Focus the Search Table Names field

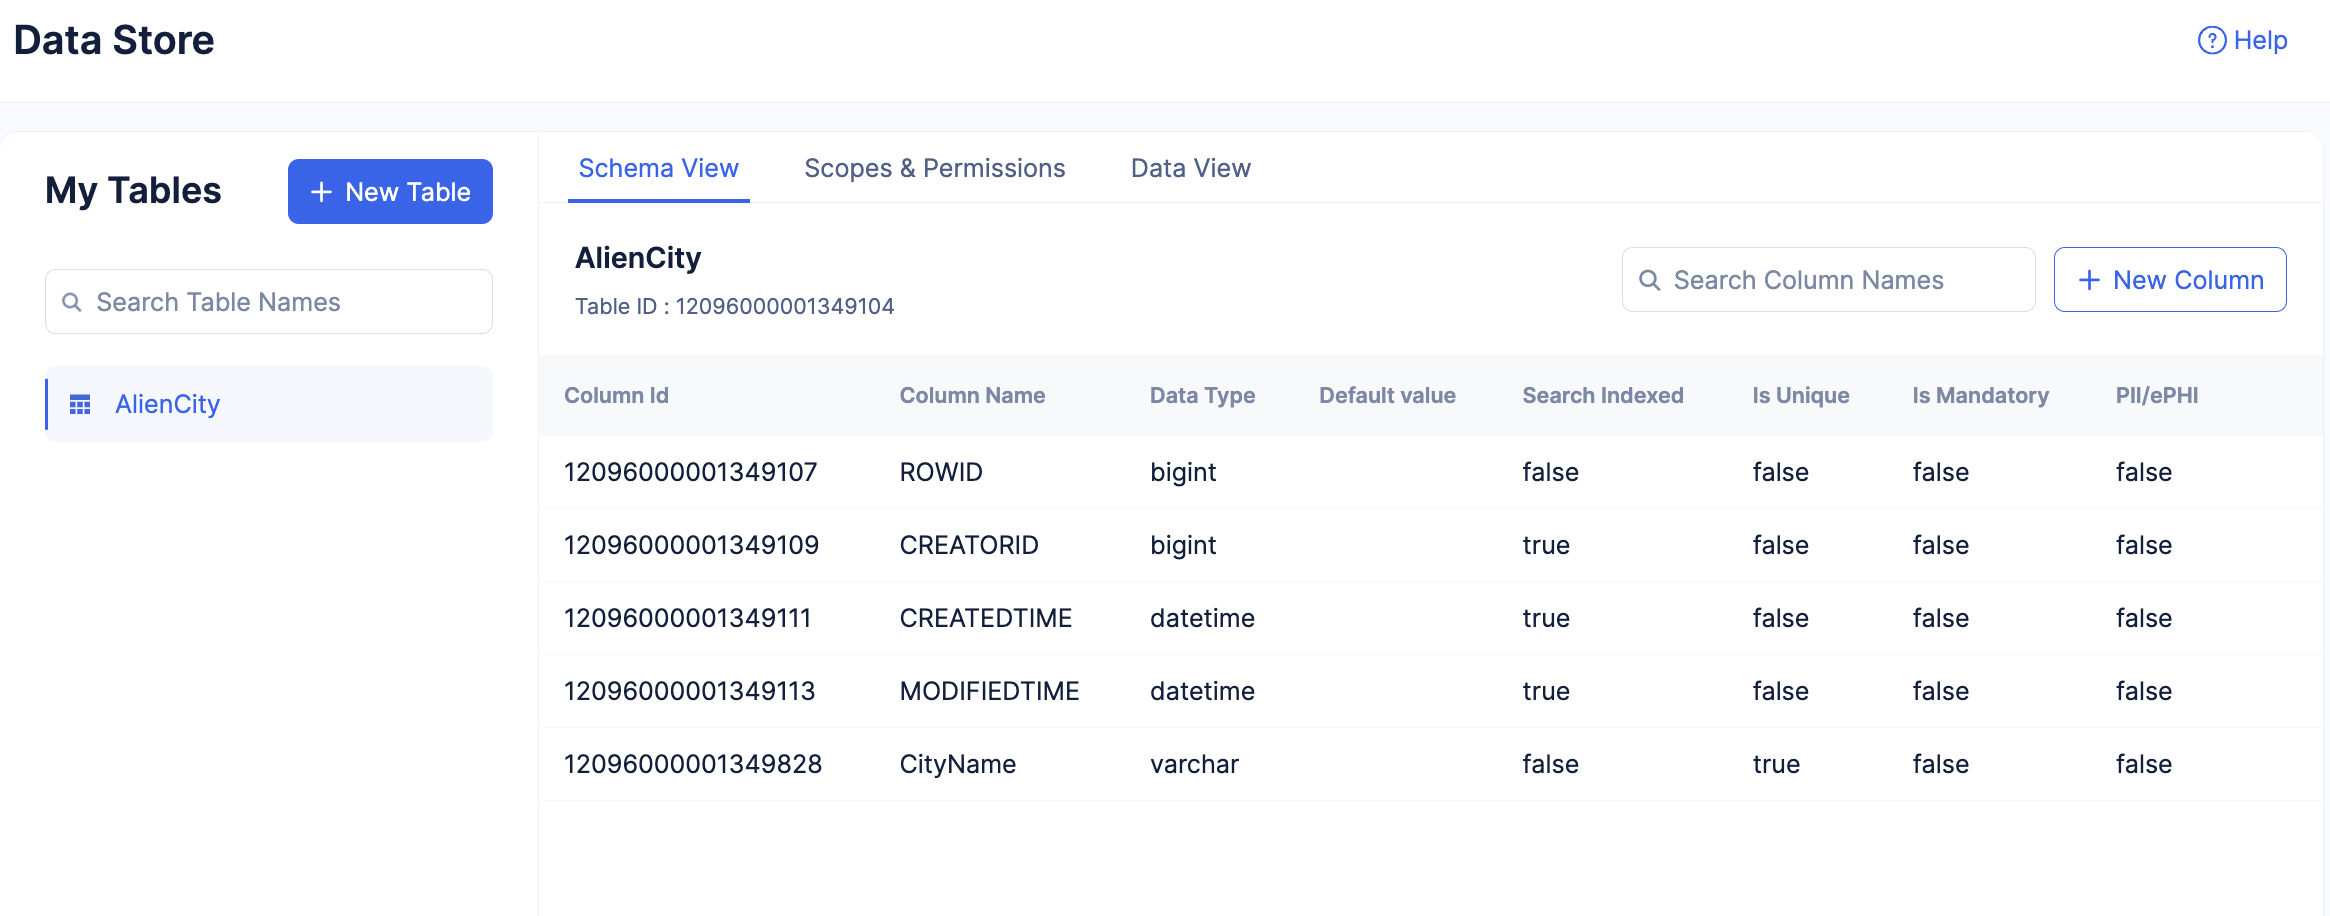[269, 302]
